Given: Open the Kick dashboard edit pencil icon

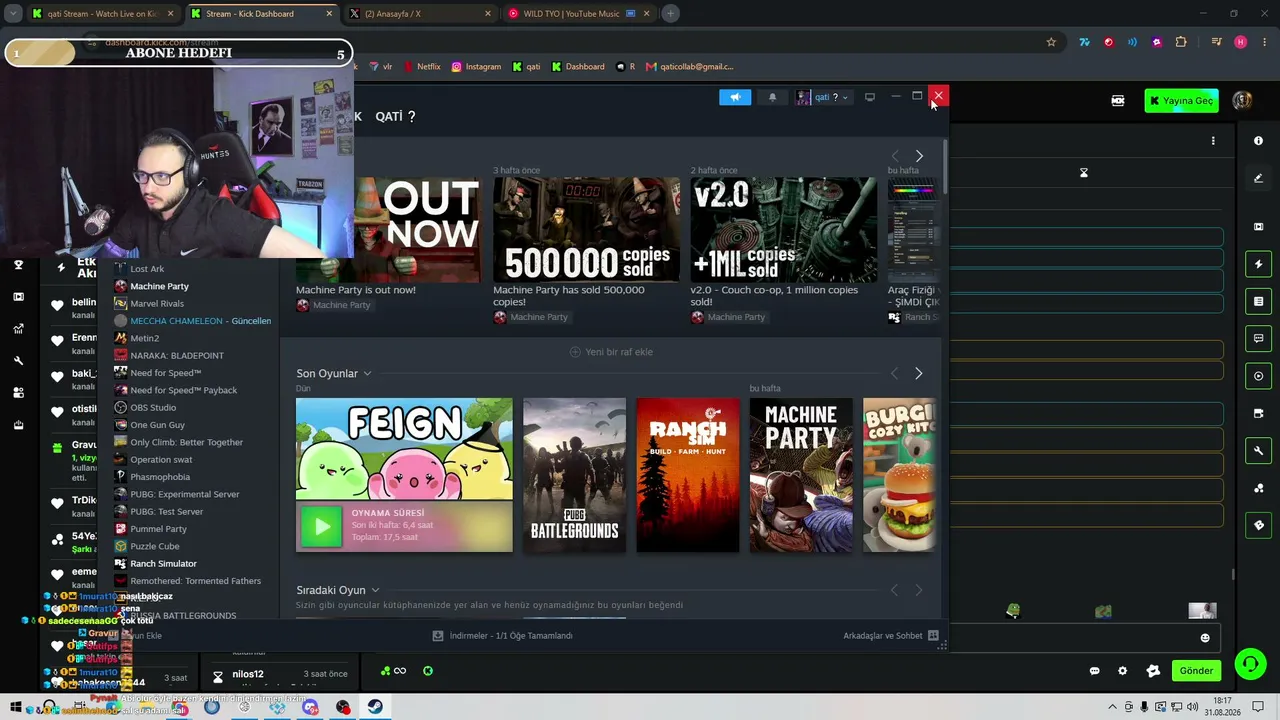Looking at the screenshot, I should pyautogui.click(x=1258, y=178).
